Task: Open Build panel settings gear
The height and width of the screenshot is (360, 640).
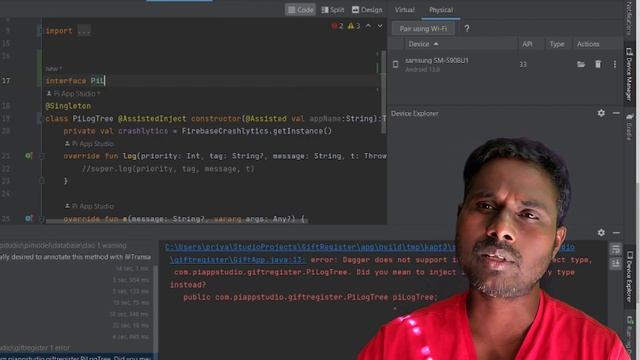Action: 601,233
